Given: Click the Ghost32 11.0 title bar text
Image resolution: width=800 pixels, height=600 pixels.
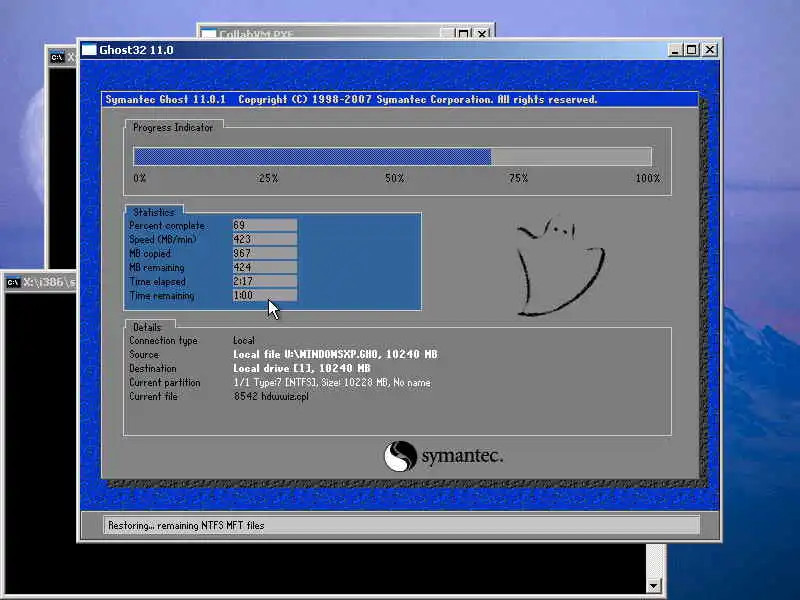Looking at the screenshot, I should 136,50.
